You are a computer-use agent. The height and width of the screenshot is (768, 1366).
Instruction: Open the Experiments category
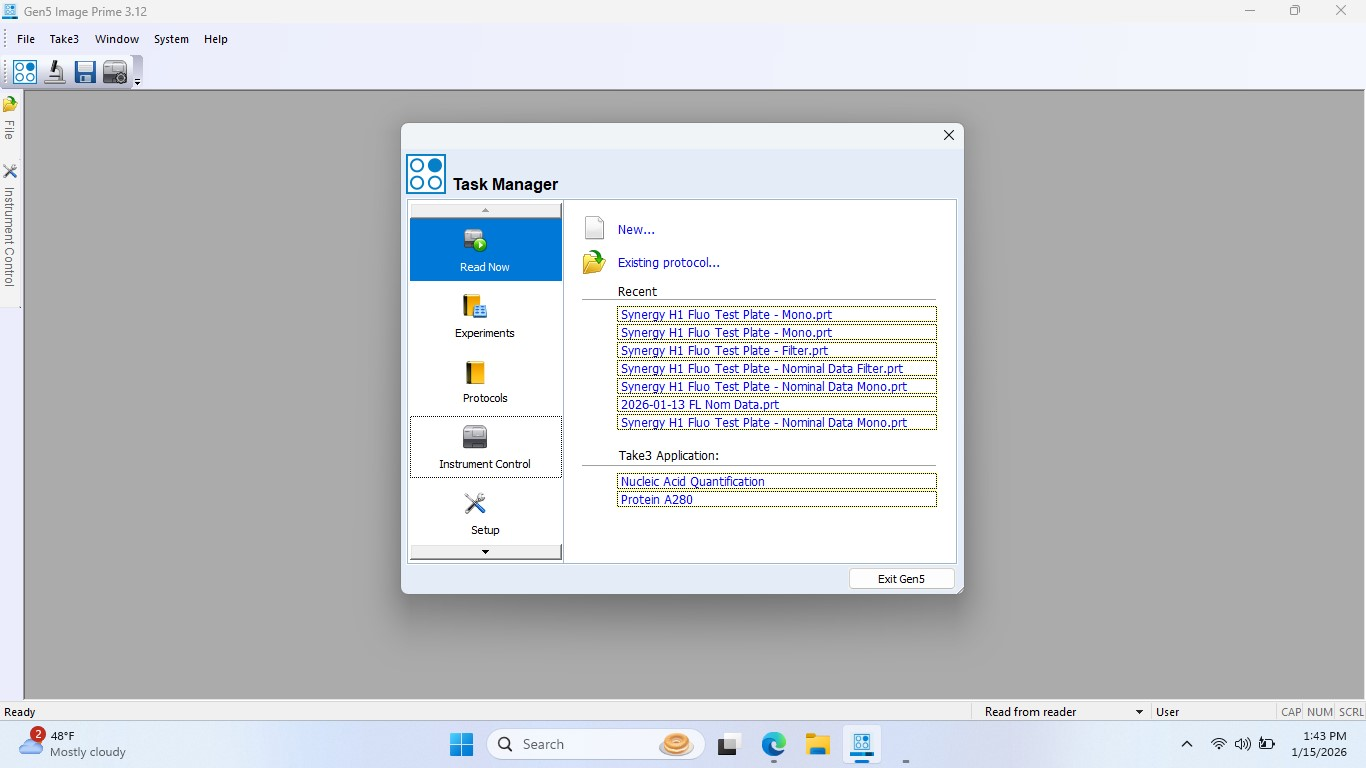pos(485,316)
